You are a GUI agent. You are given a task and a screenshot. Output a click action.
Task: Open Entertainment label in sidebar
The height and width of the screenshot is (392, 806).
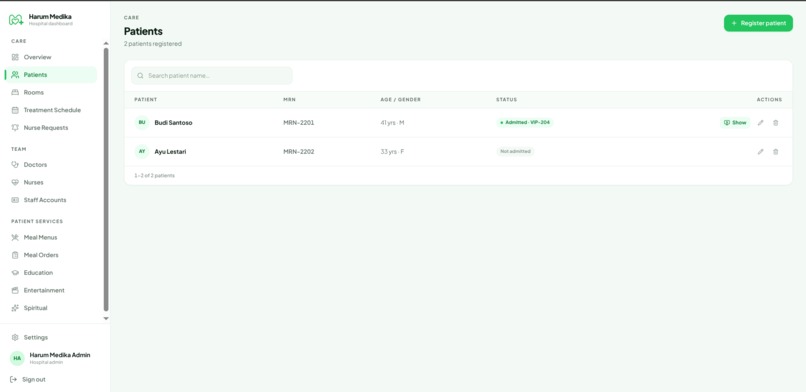pyautogui.click(x=44, y=290)
